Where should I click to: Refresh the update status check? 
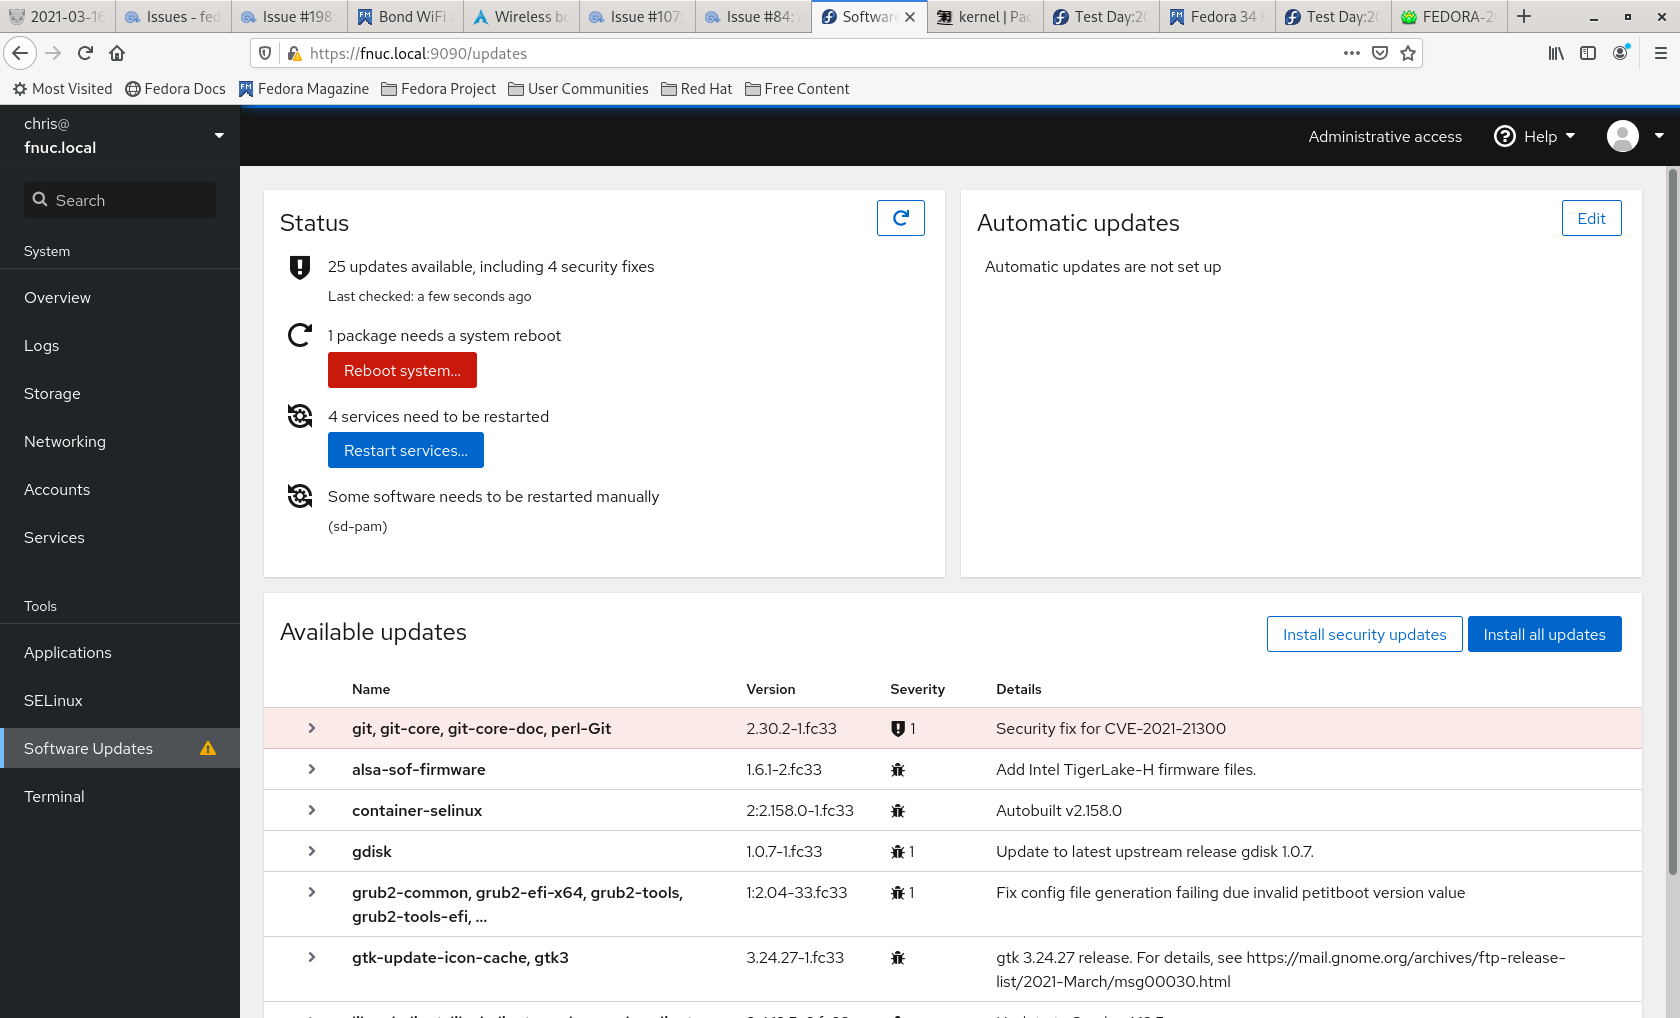coord(900,218)
